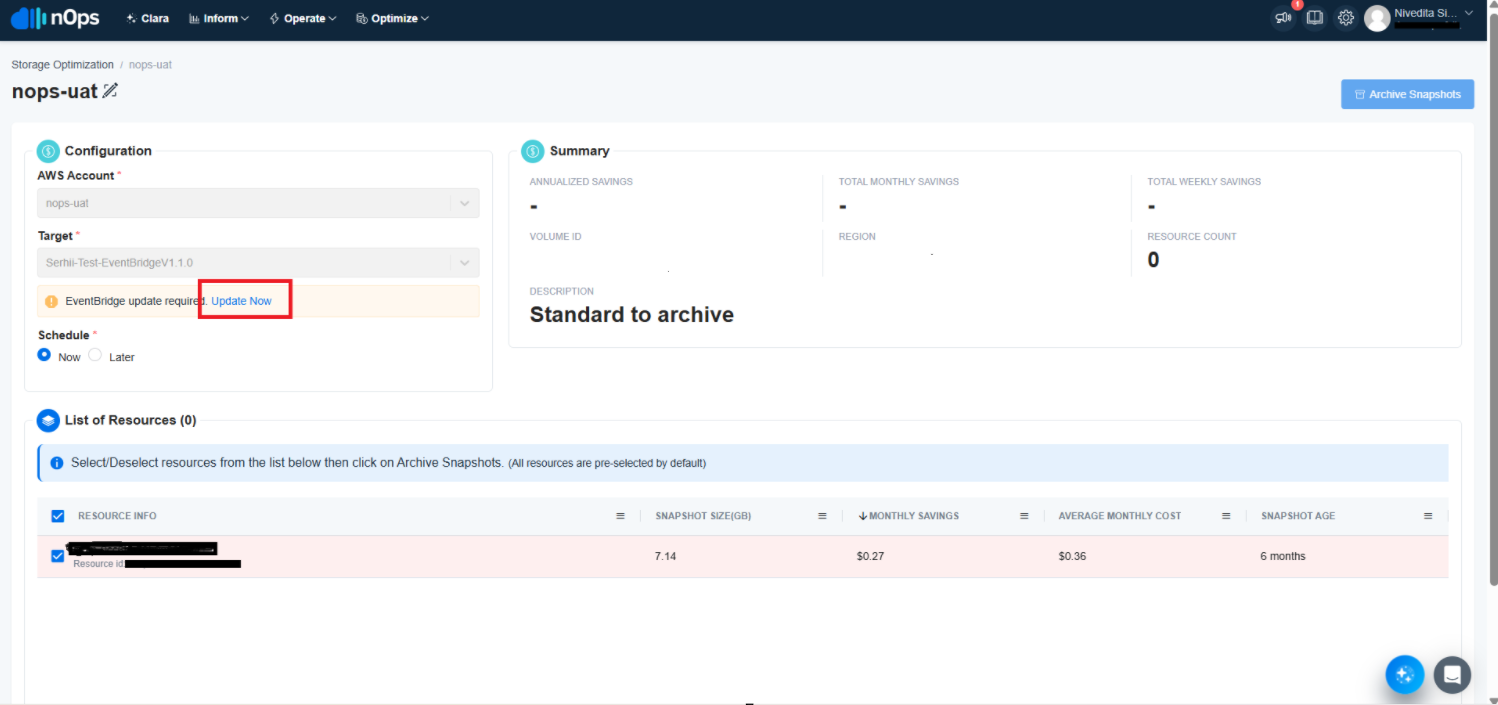This screenshot has width=1498, height=705.
Task: Select the Now schedule radio button
Action: pyautogui.click(x=44, y=355)
